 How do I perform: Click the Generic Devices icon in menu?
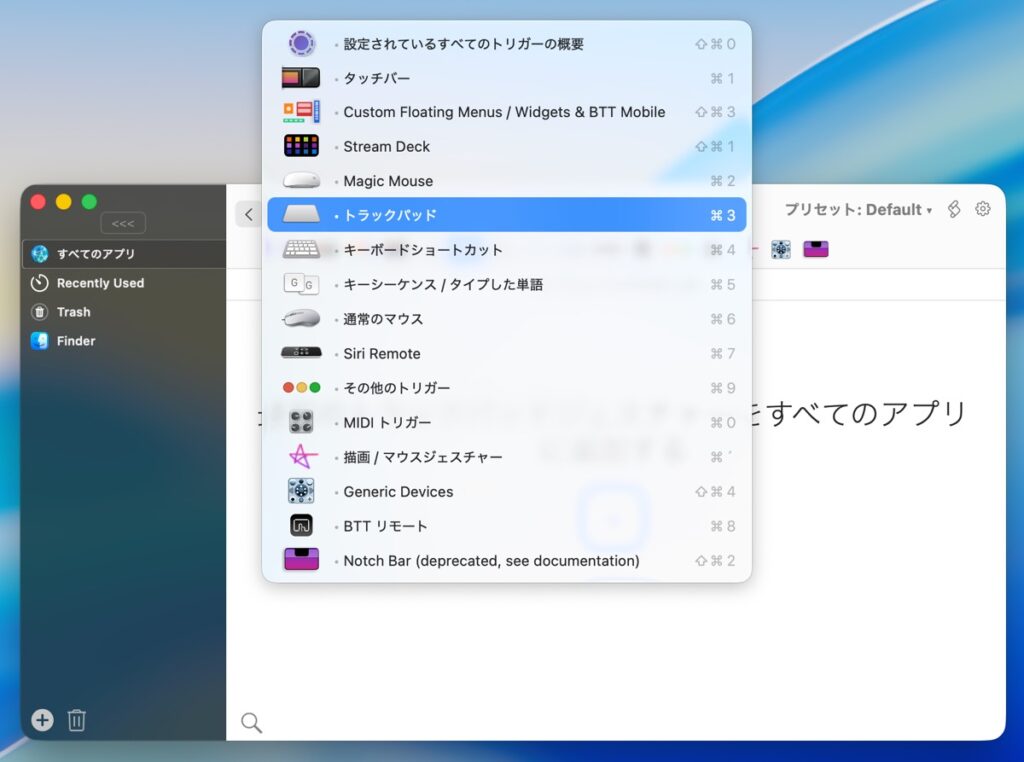301,491
